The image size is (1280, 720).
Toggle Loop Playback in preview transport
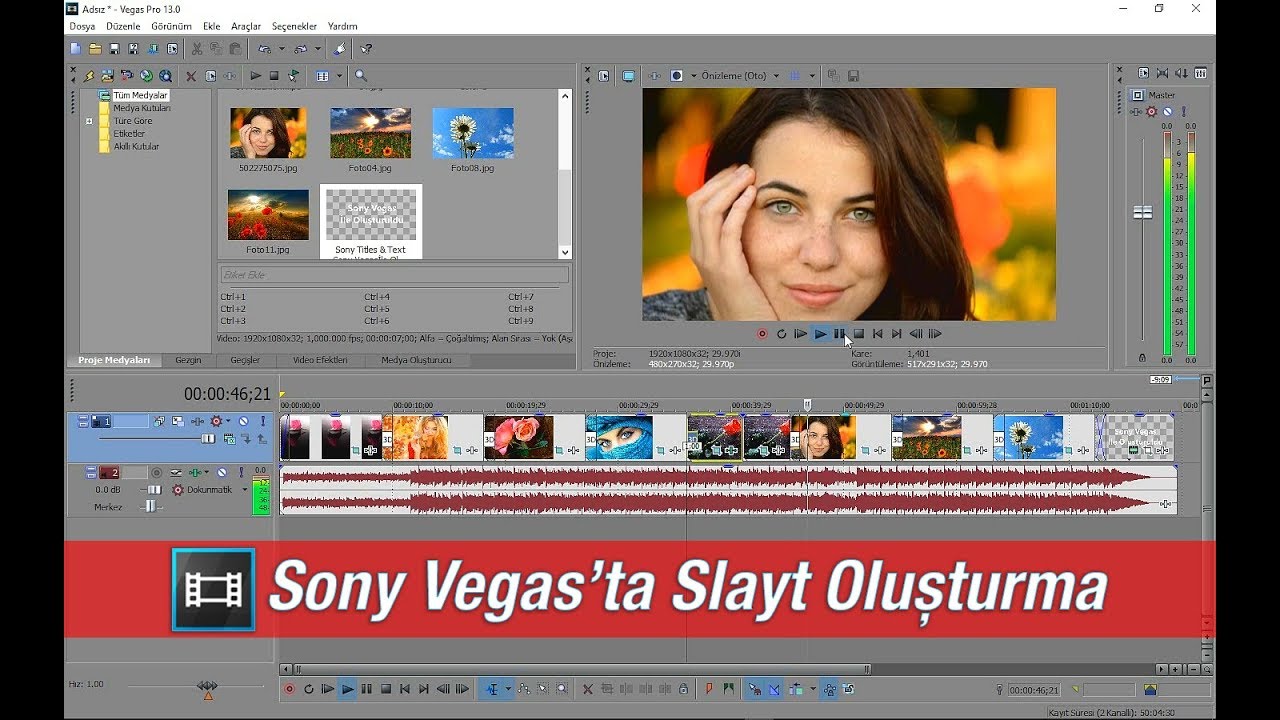click(x=781, y=334)
